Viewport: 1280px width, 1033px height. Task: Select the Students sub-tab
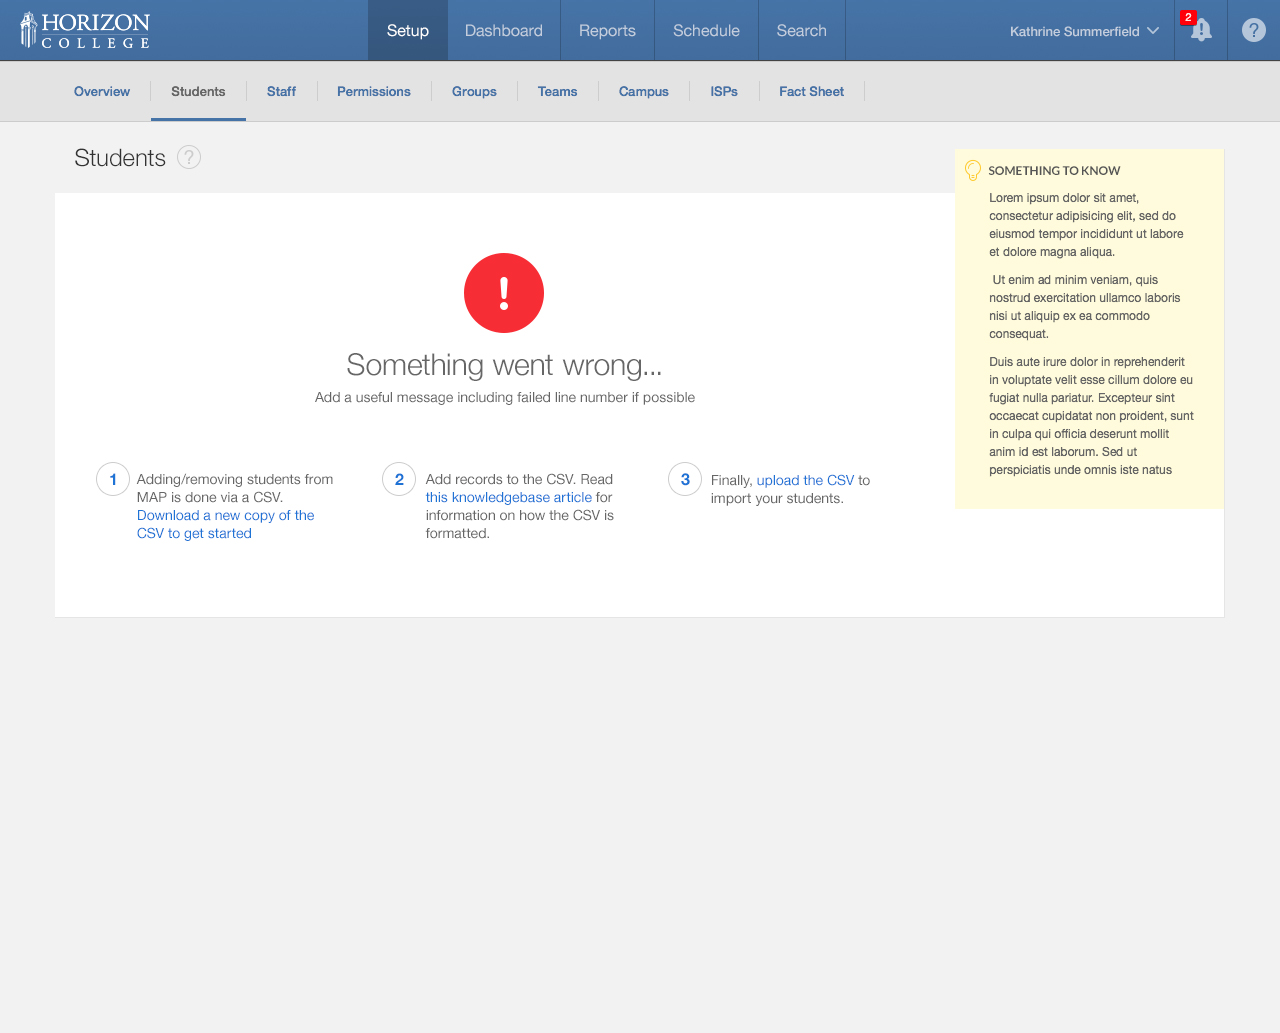coord(198,91)
